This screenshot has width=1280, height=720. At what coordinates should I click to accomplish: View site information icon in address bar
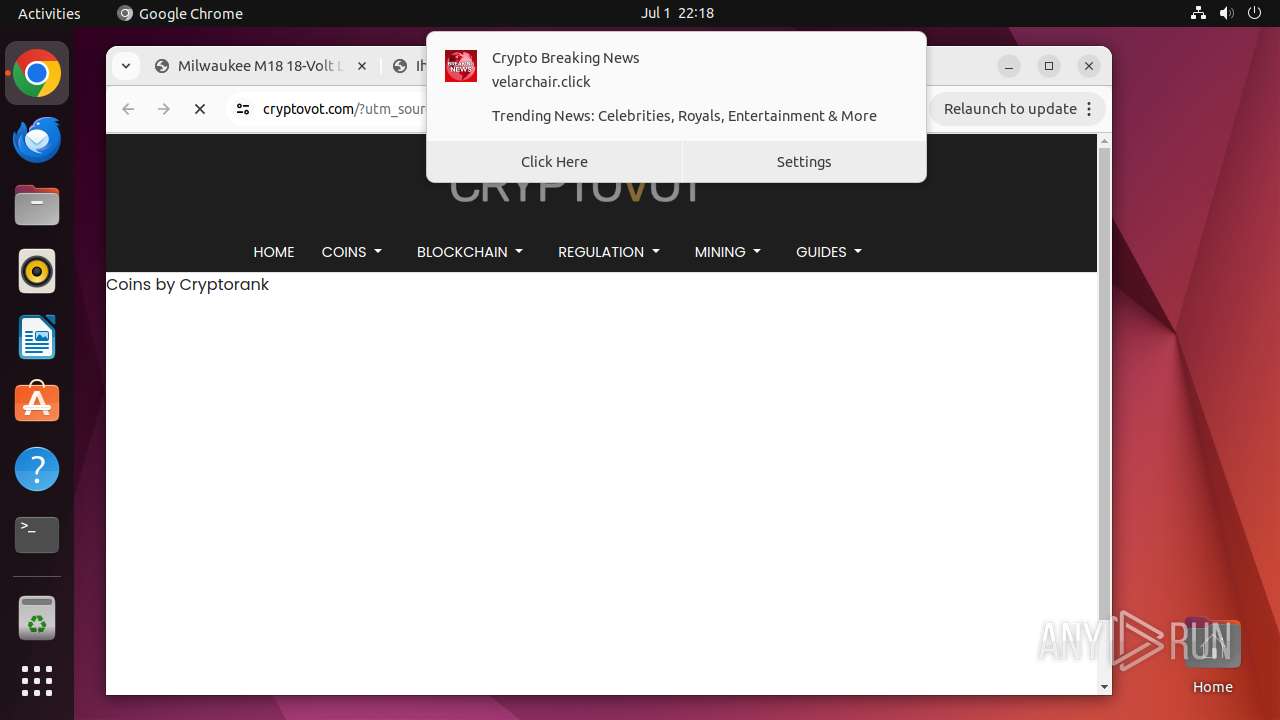242,109
